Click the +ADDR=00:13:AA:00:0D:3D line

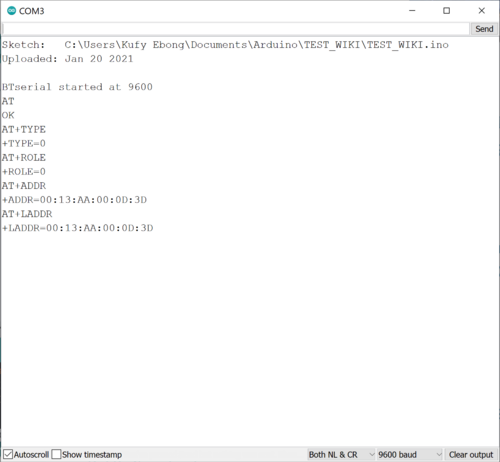74,200
